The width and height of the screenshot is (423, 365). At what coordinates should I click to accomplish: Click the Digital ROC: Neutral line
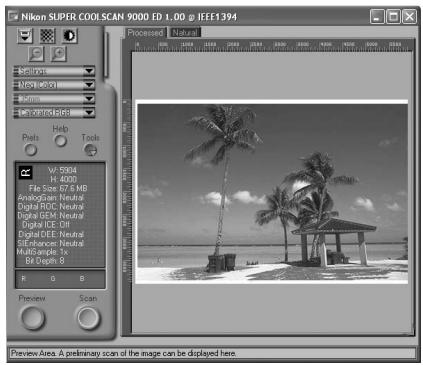[x=51, y=206]
